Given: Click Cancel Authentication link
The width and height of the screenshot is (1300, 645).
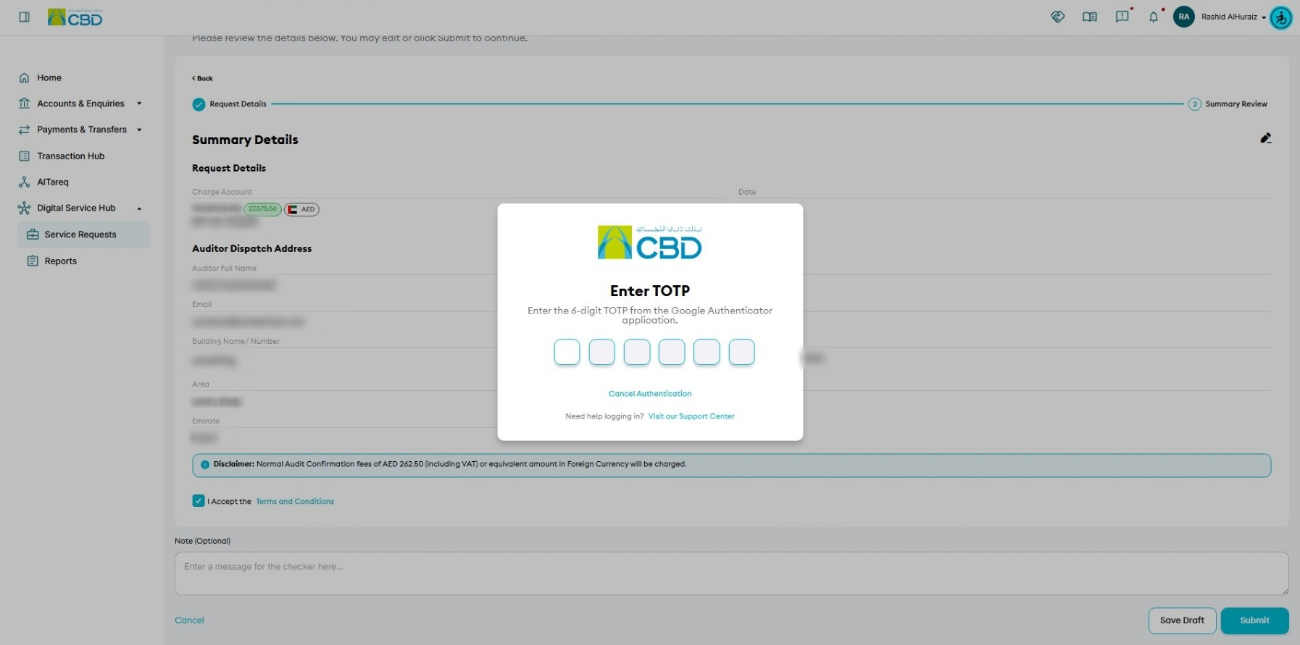Looking at the screenshot, I should point(650,393).
